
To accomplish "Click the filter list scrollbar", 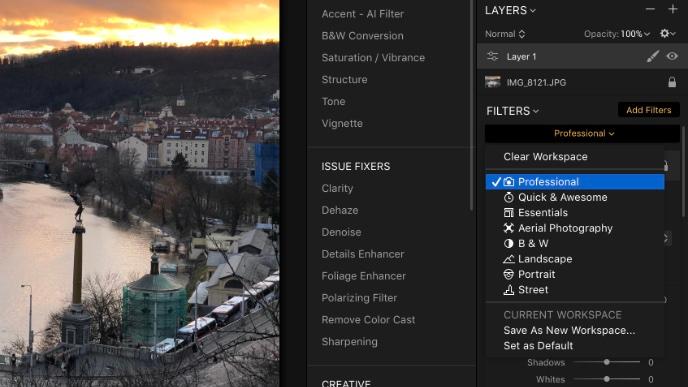I will tap(472, 105).
